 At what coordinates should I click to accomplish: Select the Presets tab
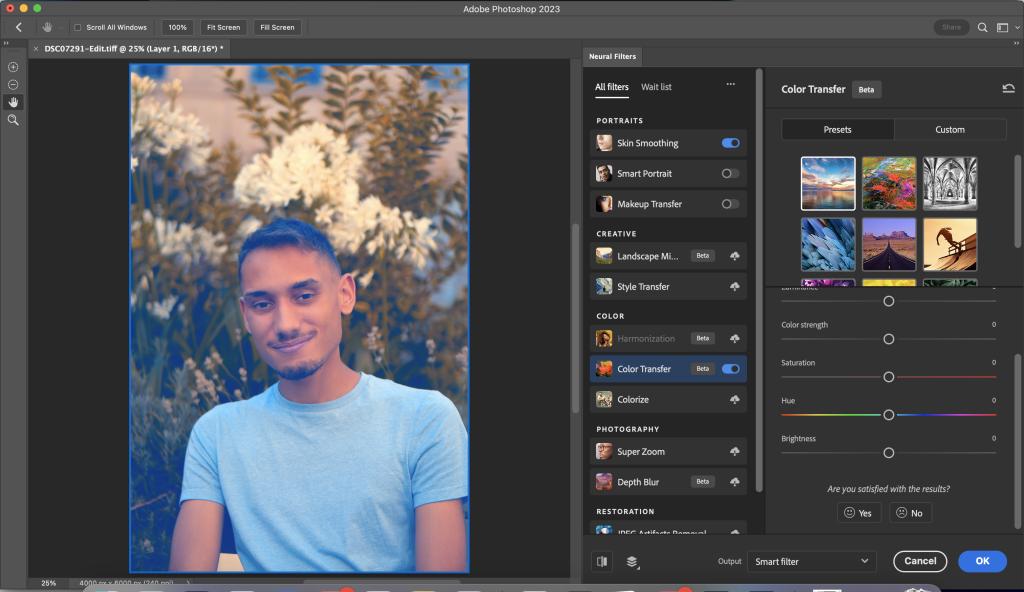click(x=838, y=129)
